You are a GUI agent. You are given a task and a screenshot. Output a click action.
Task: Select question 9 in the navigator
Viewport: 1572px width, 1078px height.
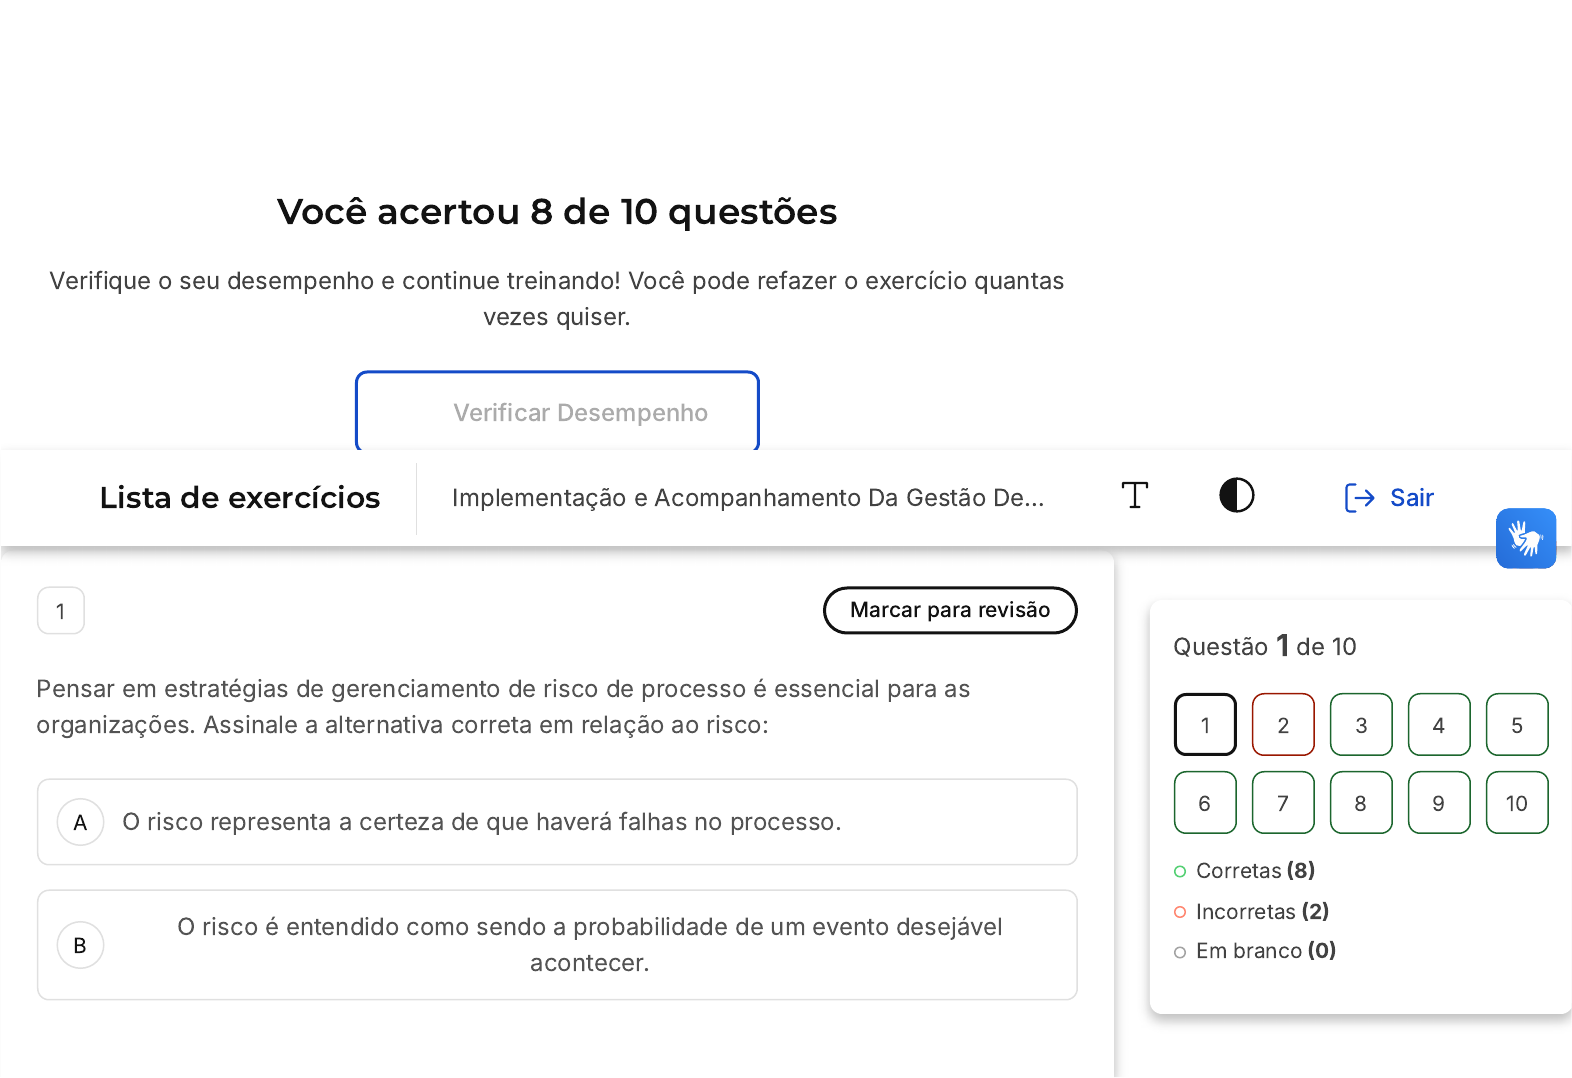click(x=1439, y=803)
